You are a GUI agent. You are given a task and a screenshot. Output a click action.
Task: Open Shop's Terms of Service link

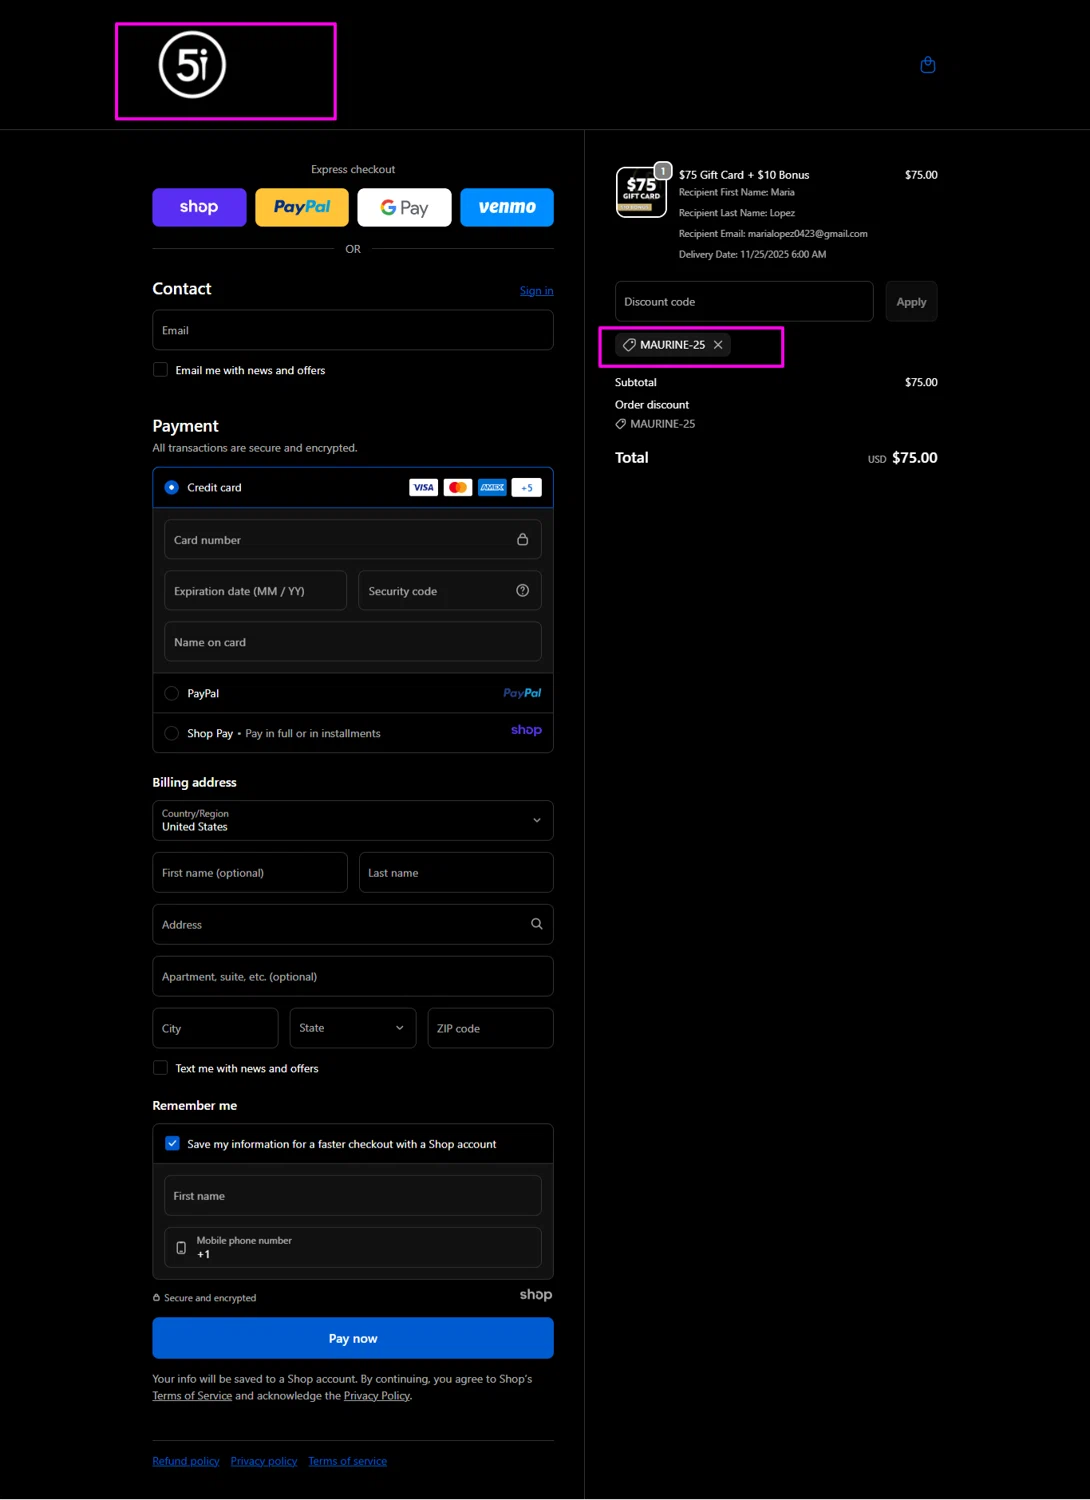(192, 1396)
